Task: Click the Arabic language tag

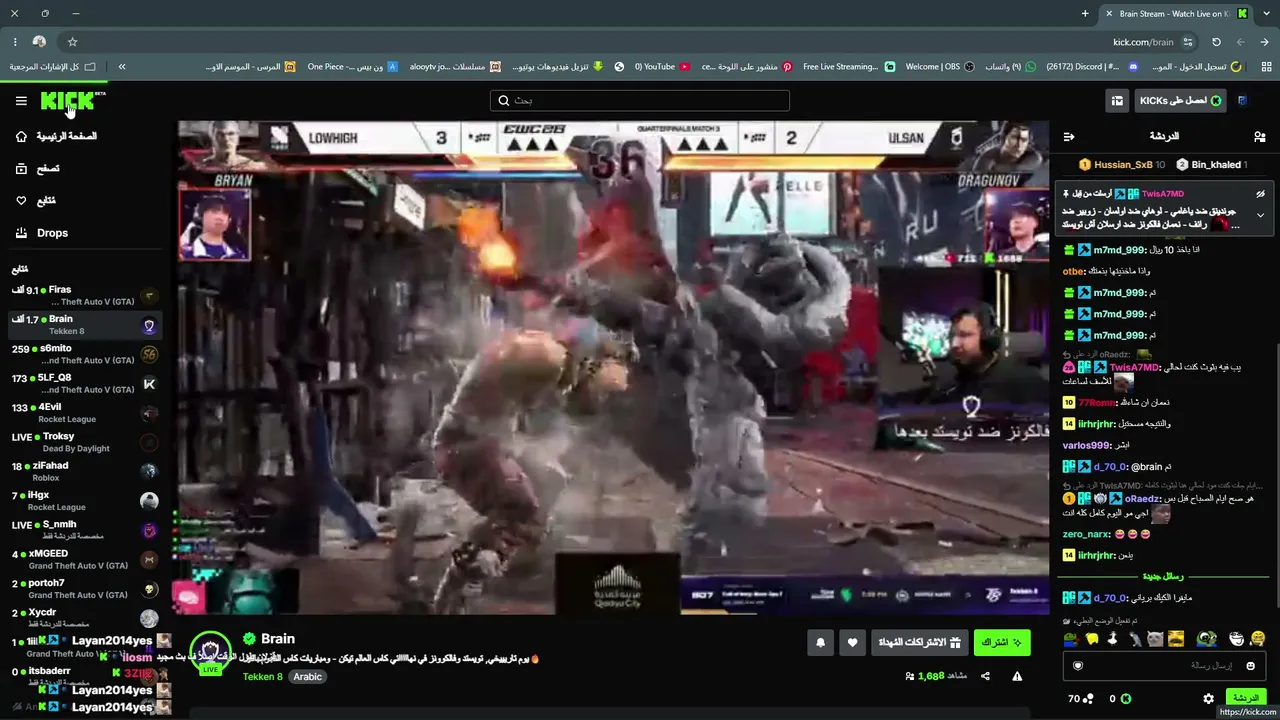Action: [x=307, y=677]
